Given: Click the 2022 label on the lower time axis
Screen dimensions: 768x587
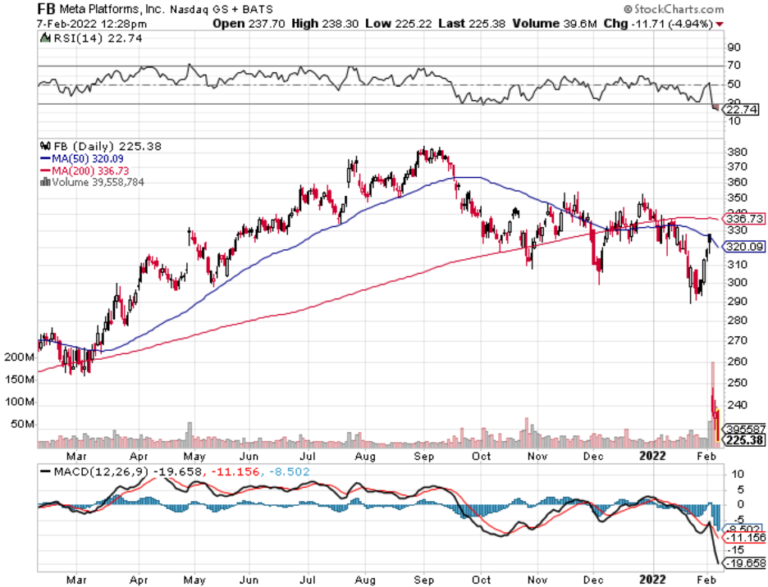Looking at the screenshot, I should pos(653,580).
